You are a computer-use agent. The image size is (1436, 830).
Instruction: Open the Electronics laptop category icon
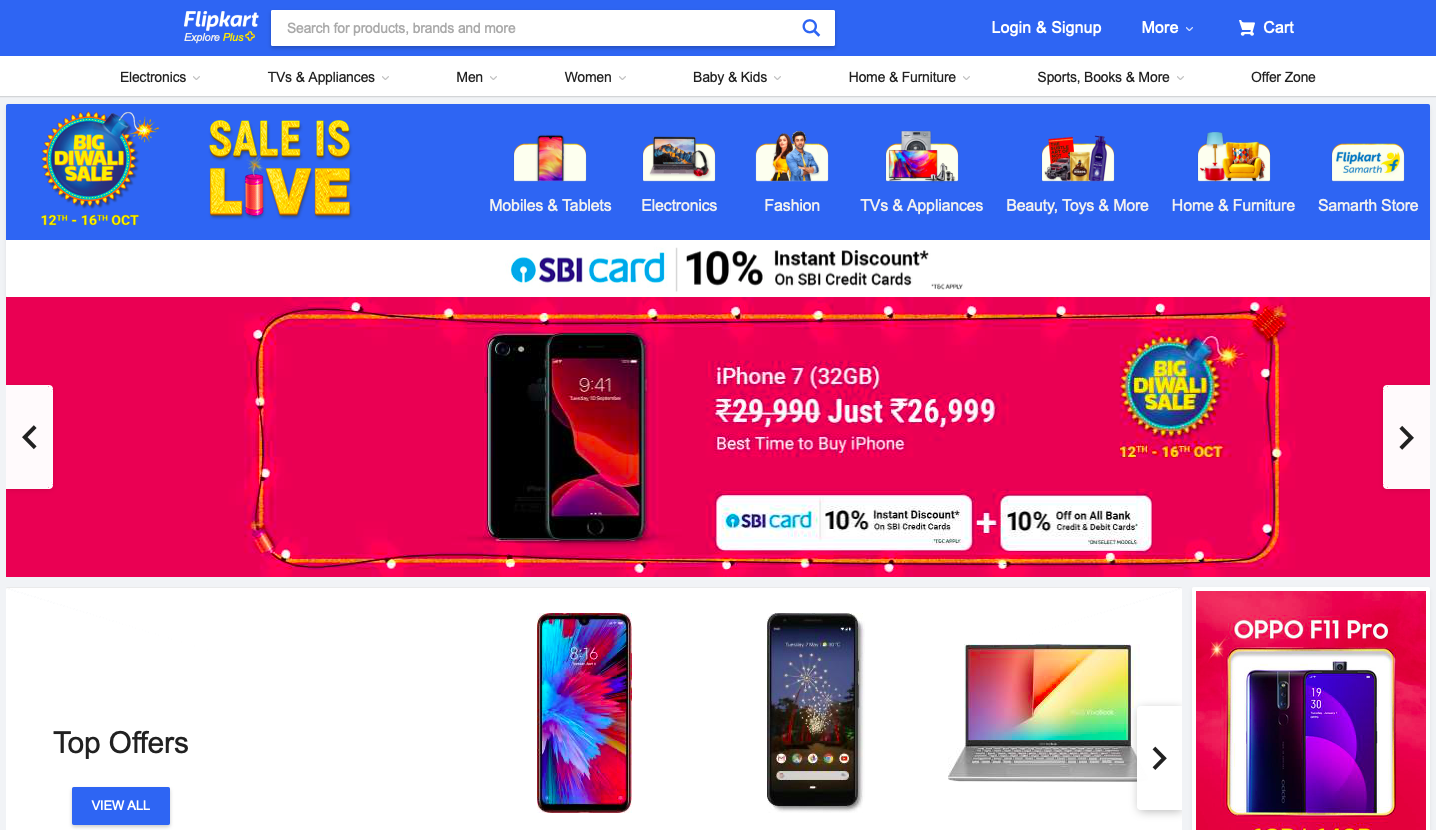[679, 158]
